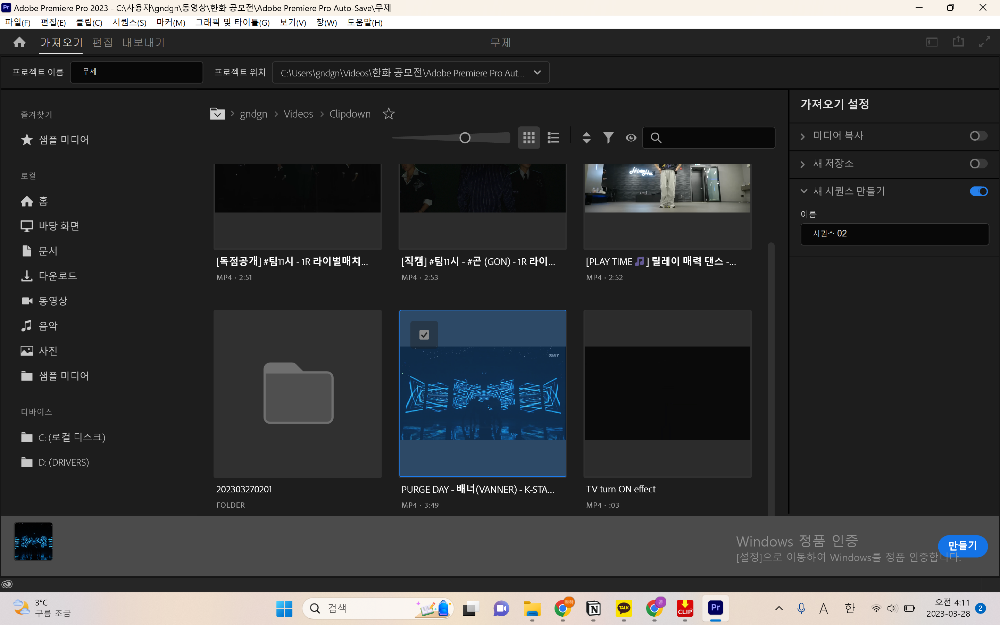Open sort order options
The width and height of the screenshot is (1000, 625).
[586, 137]
